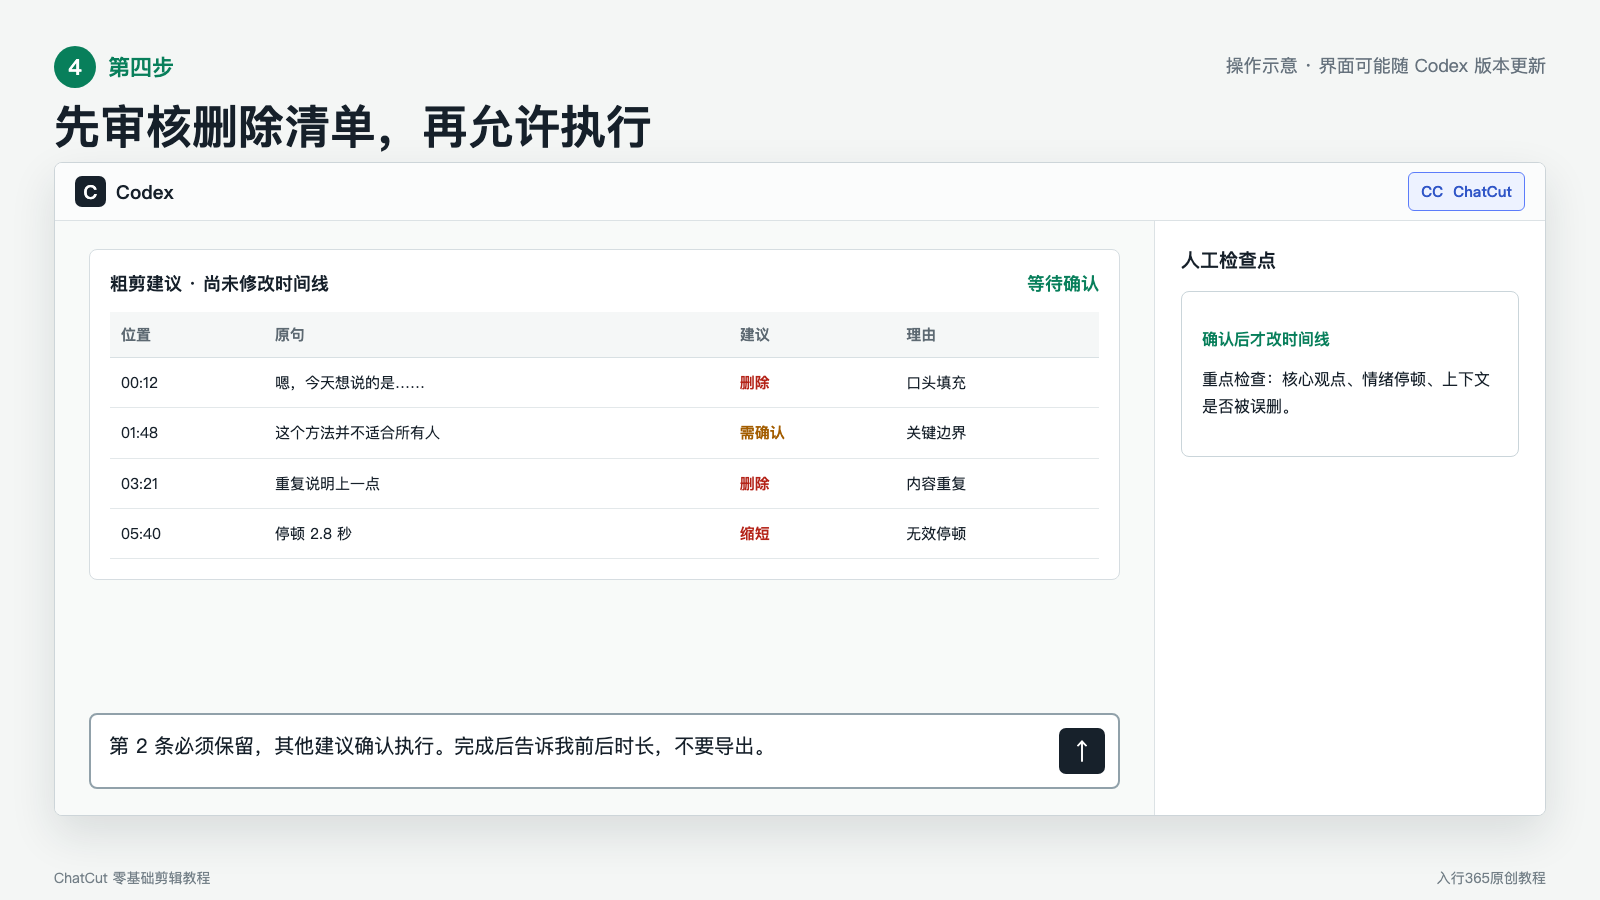The height and width of the screenshot is (900, 1600).
Task: Click the reason 无效停顿
Action: [936, 534]
